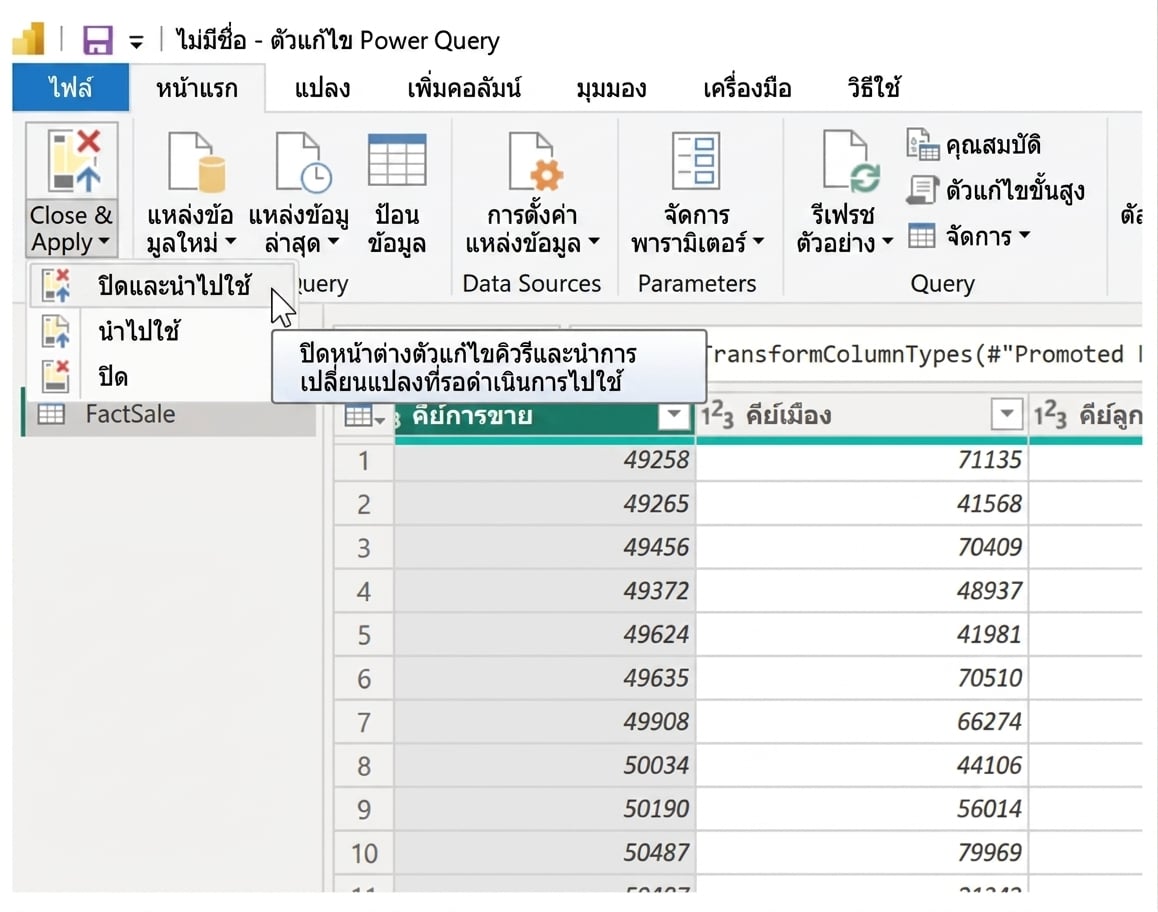Expand the รีเฟรชตัวอย่าง dropdown arrow
The image size is (1158, 912).
pos(888,241)
